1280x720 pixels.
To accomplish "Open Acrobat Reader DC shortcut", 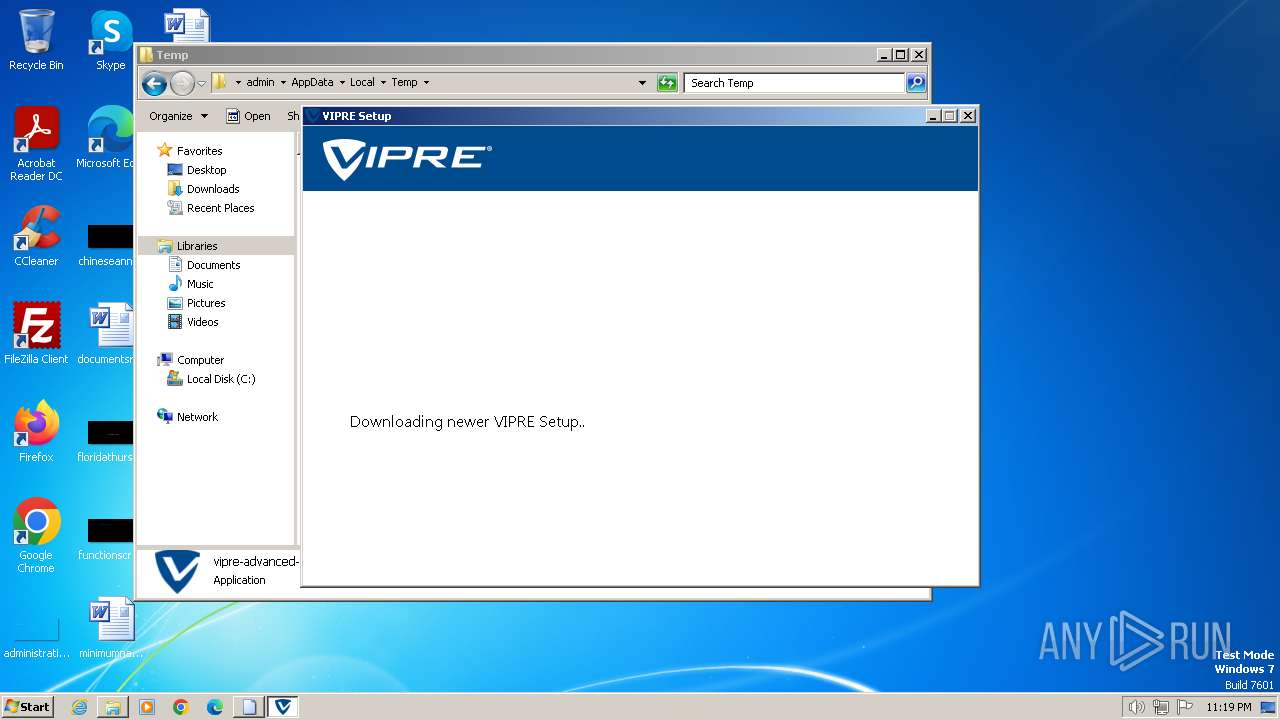I will pyautogui.click(x=36, y=144).
